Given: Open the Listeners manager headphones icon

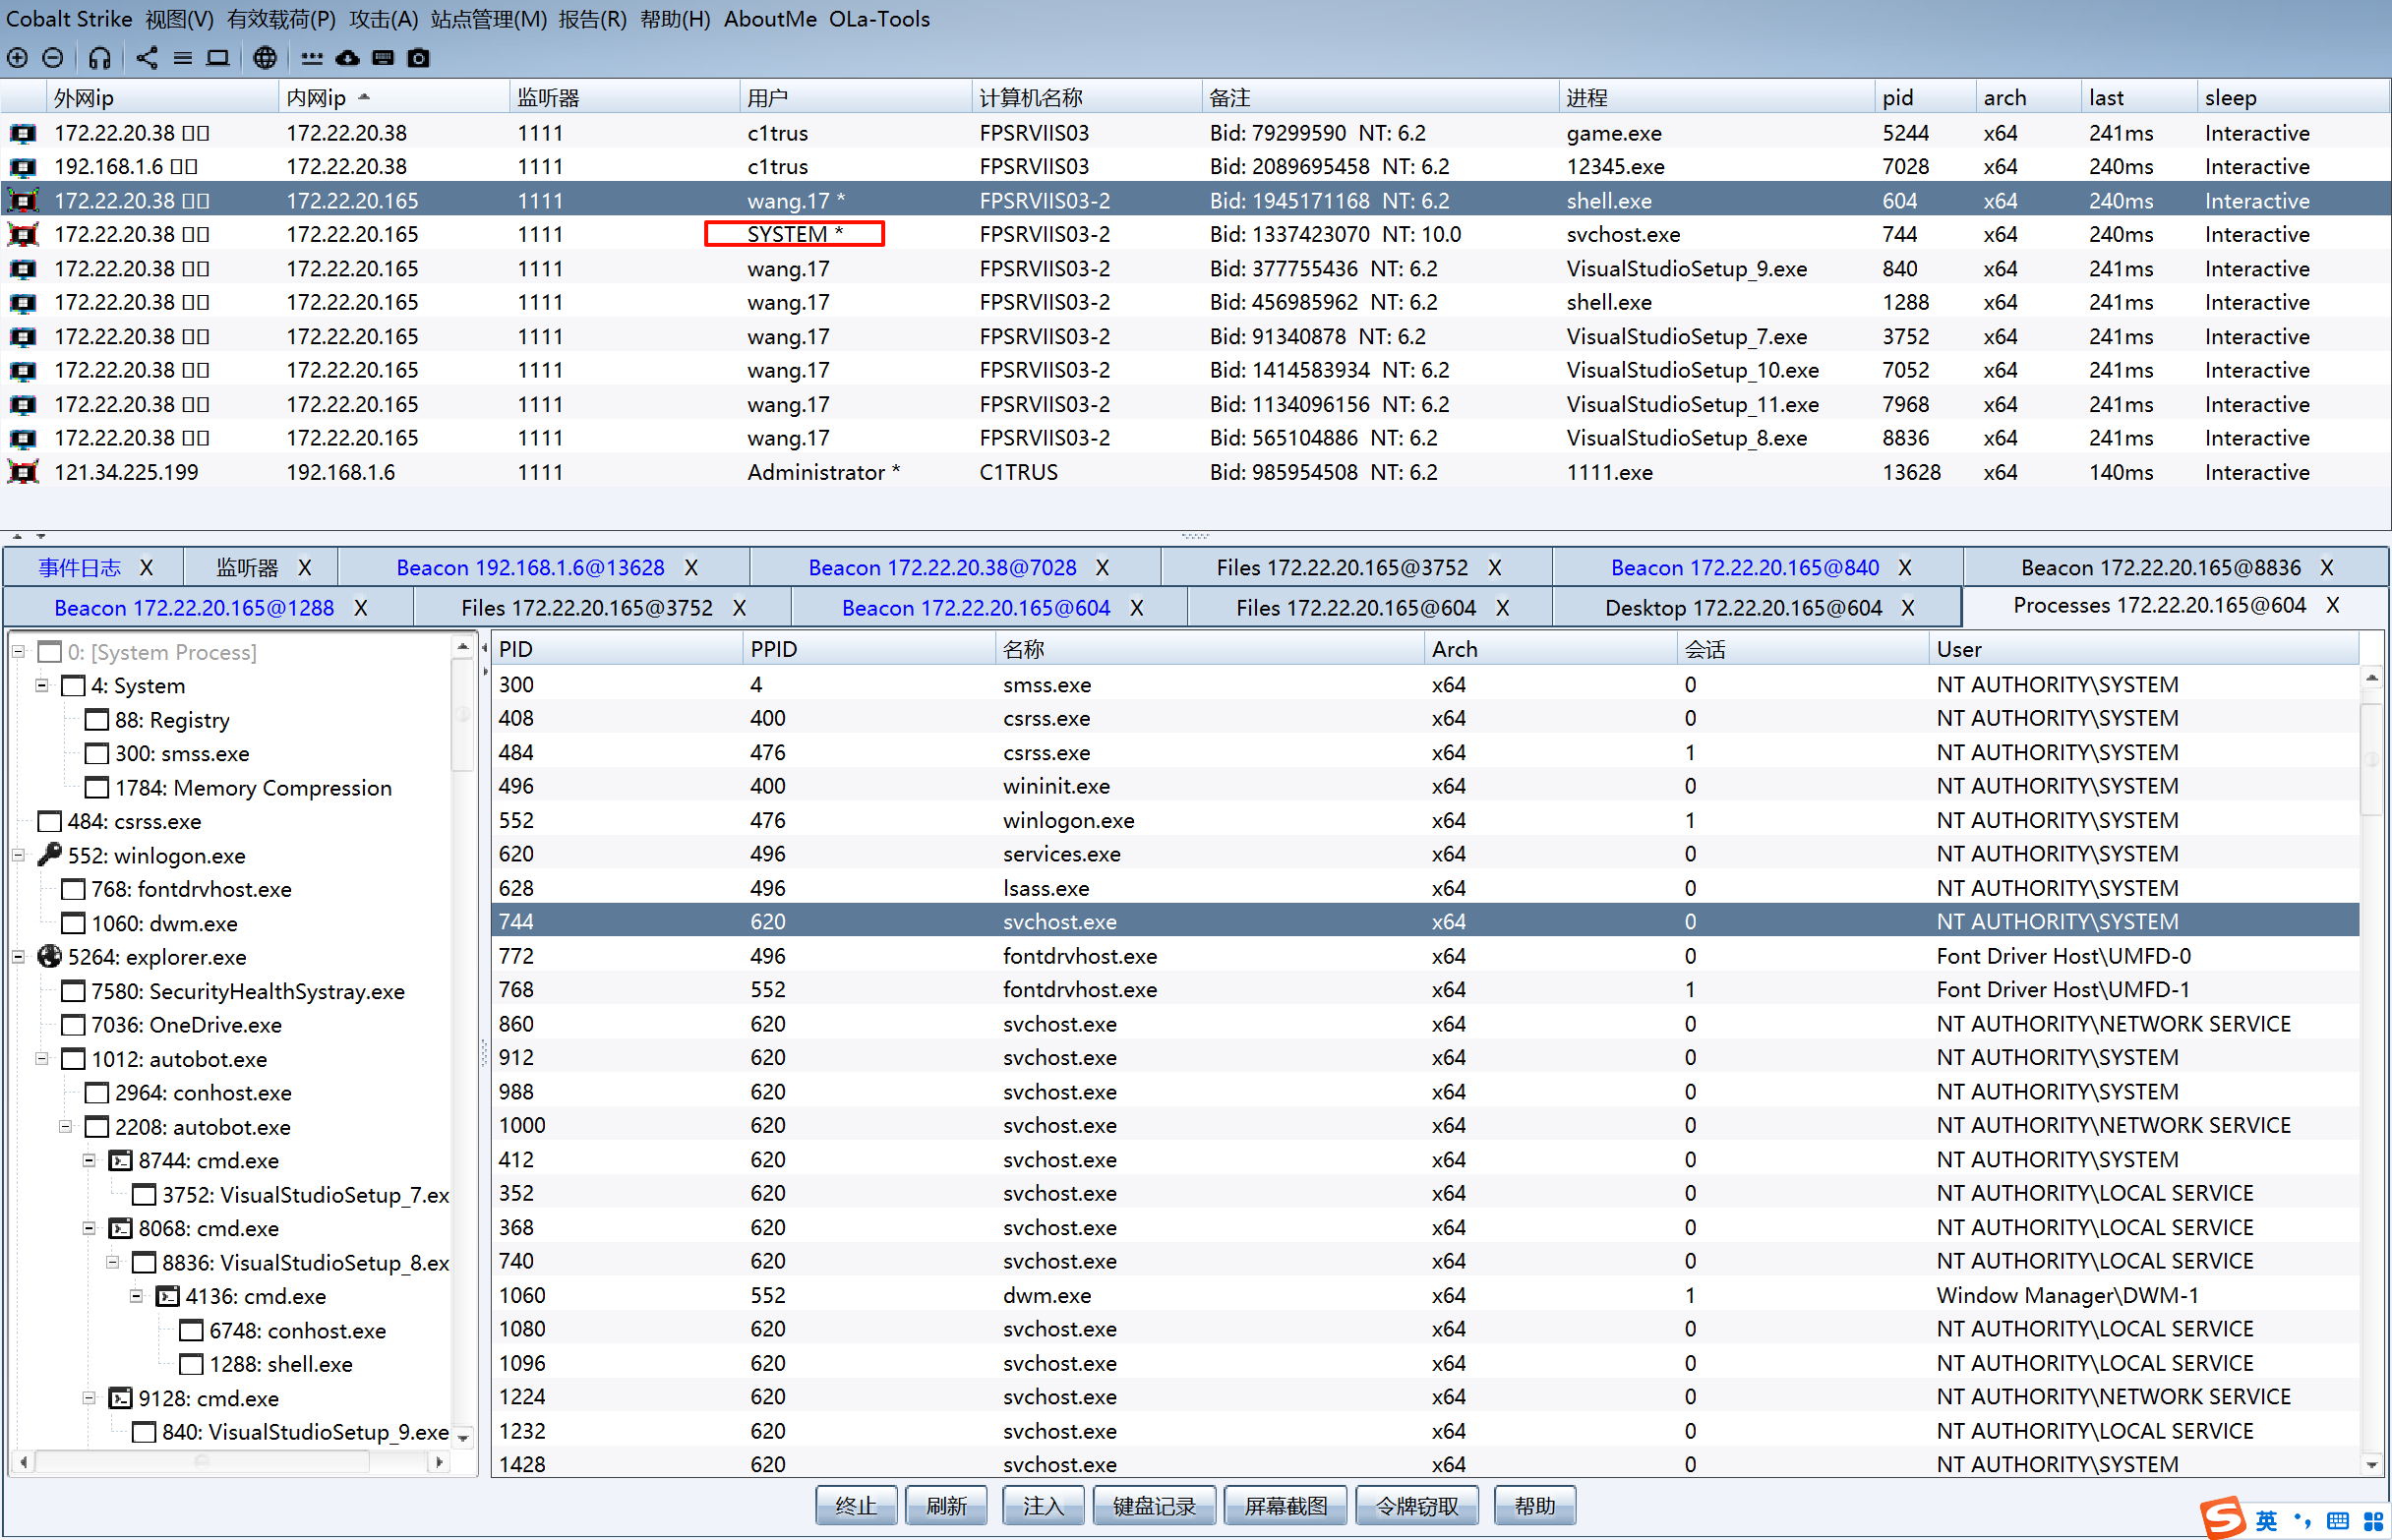Looking at the screenshot, I should pos(98,57).
